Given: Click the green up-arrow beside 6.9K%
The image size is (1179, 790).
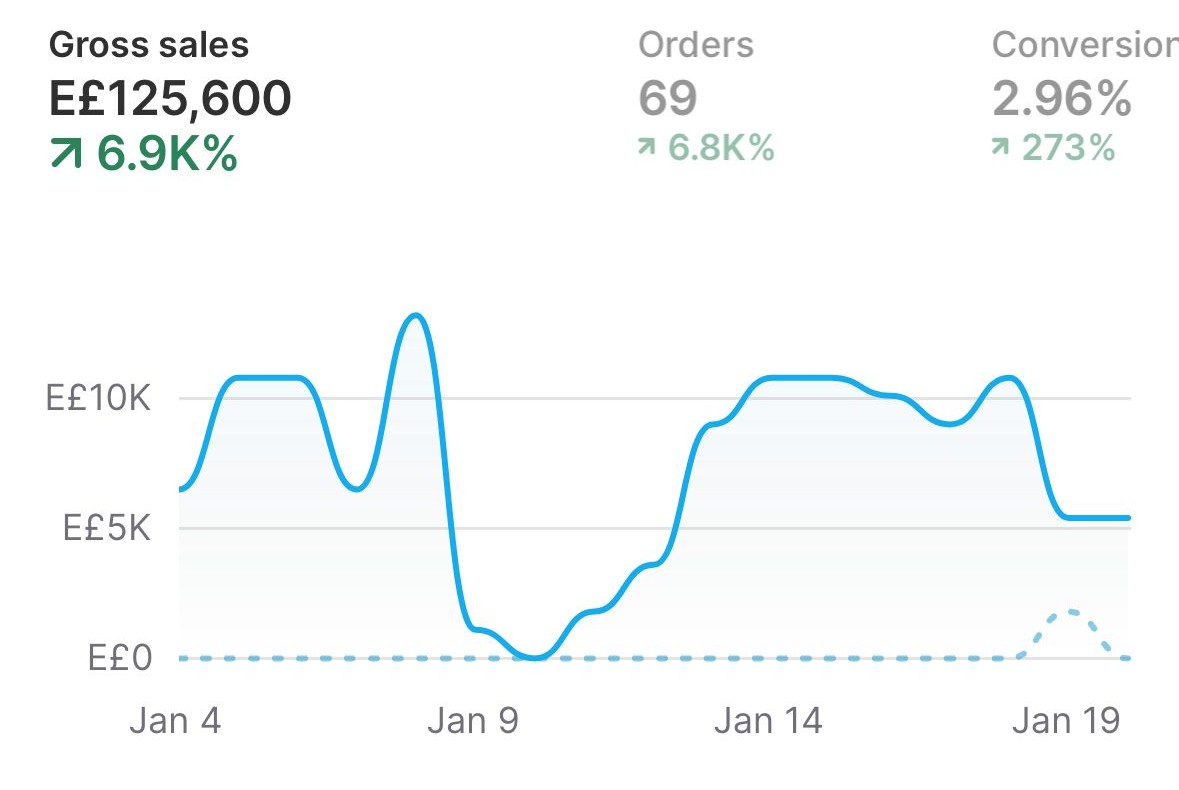Looking at the screenshot, I should pyautogui.click(x=66, y=153).
